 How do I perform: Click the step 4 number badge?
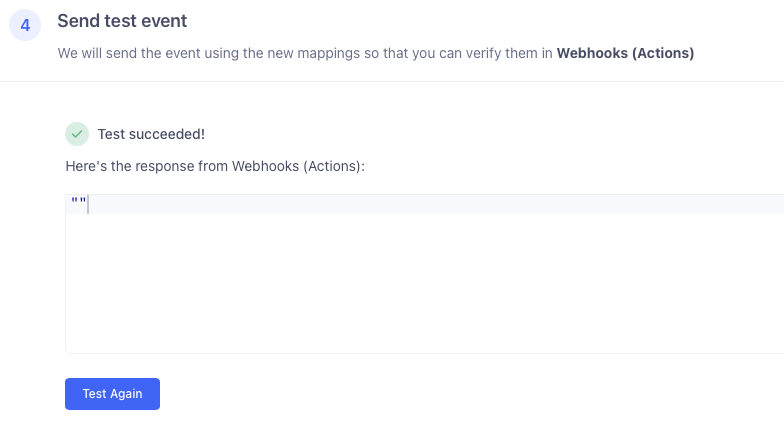[25, 27]
